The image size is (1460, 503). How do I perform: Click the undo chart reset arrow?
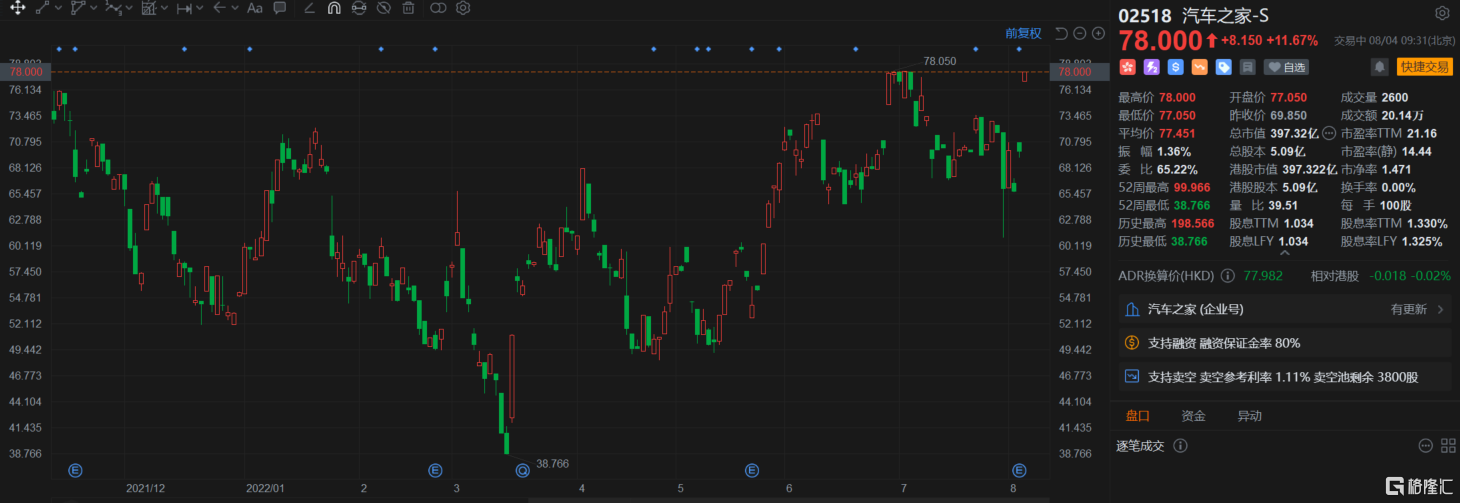[1061, 33]
